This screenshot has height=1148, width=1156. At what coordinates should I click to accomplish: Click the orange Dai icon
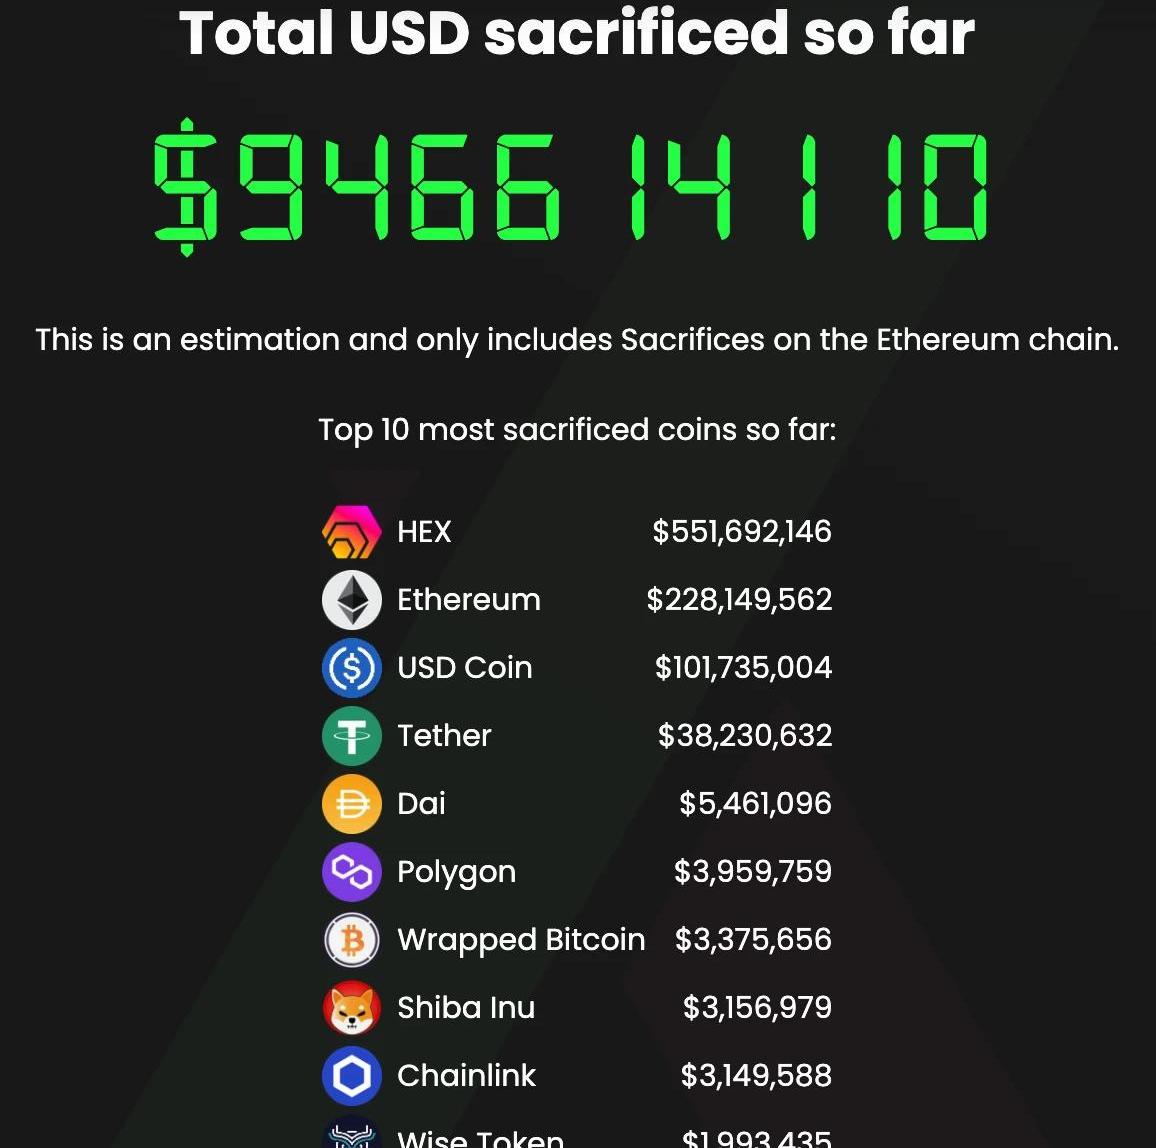pyautogui.click(x=352, y=804)
